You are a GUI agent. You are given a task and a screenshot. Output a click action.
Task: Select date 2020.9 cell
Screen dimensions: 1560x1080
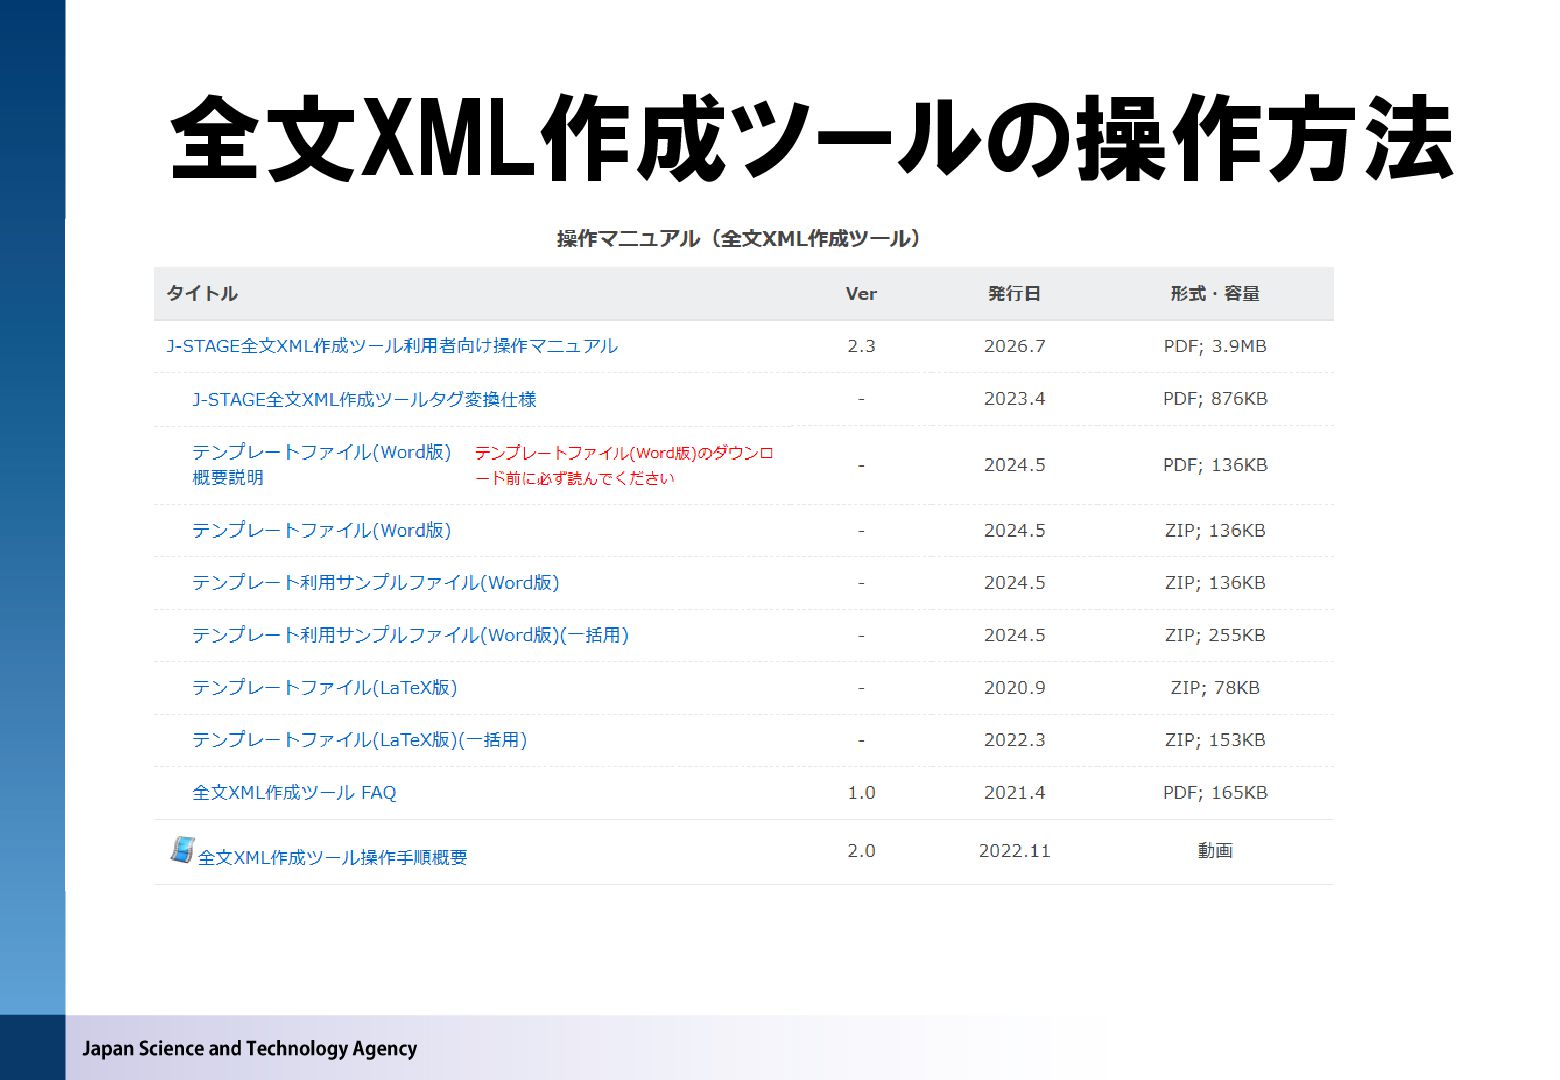[1014, 688]
